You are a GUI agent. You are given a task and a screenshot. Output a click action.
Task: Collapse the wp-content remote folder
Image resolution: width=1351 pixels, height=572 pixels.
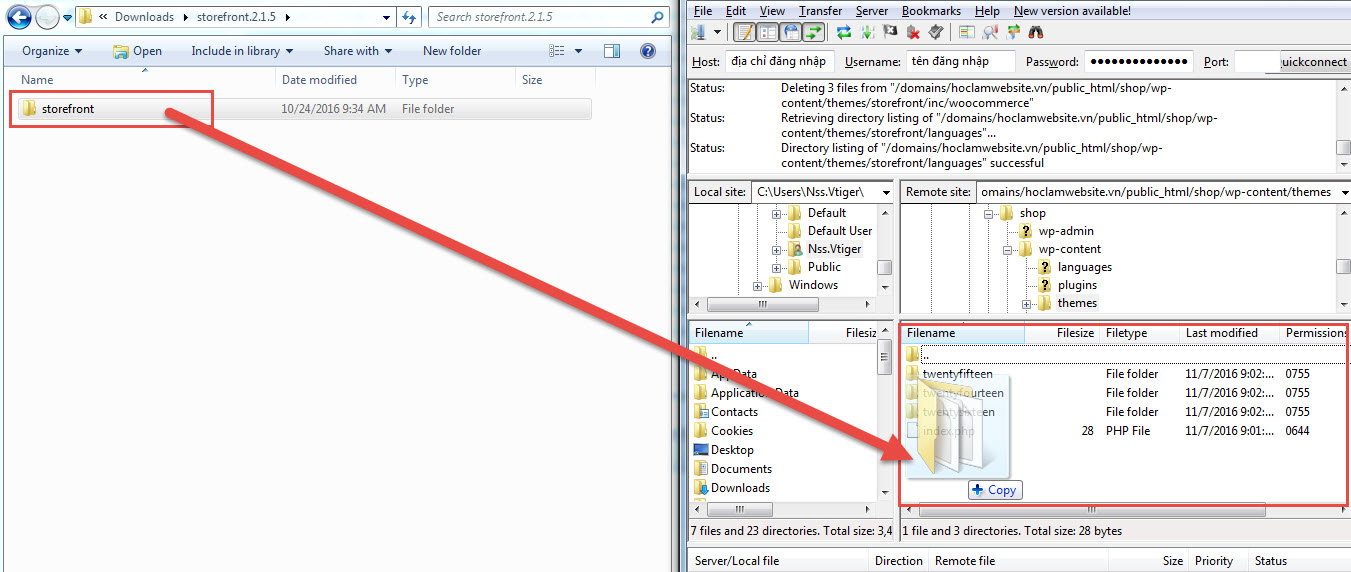1008,249
